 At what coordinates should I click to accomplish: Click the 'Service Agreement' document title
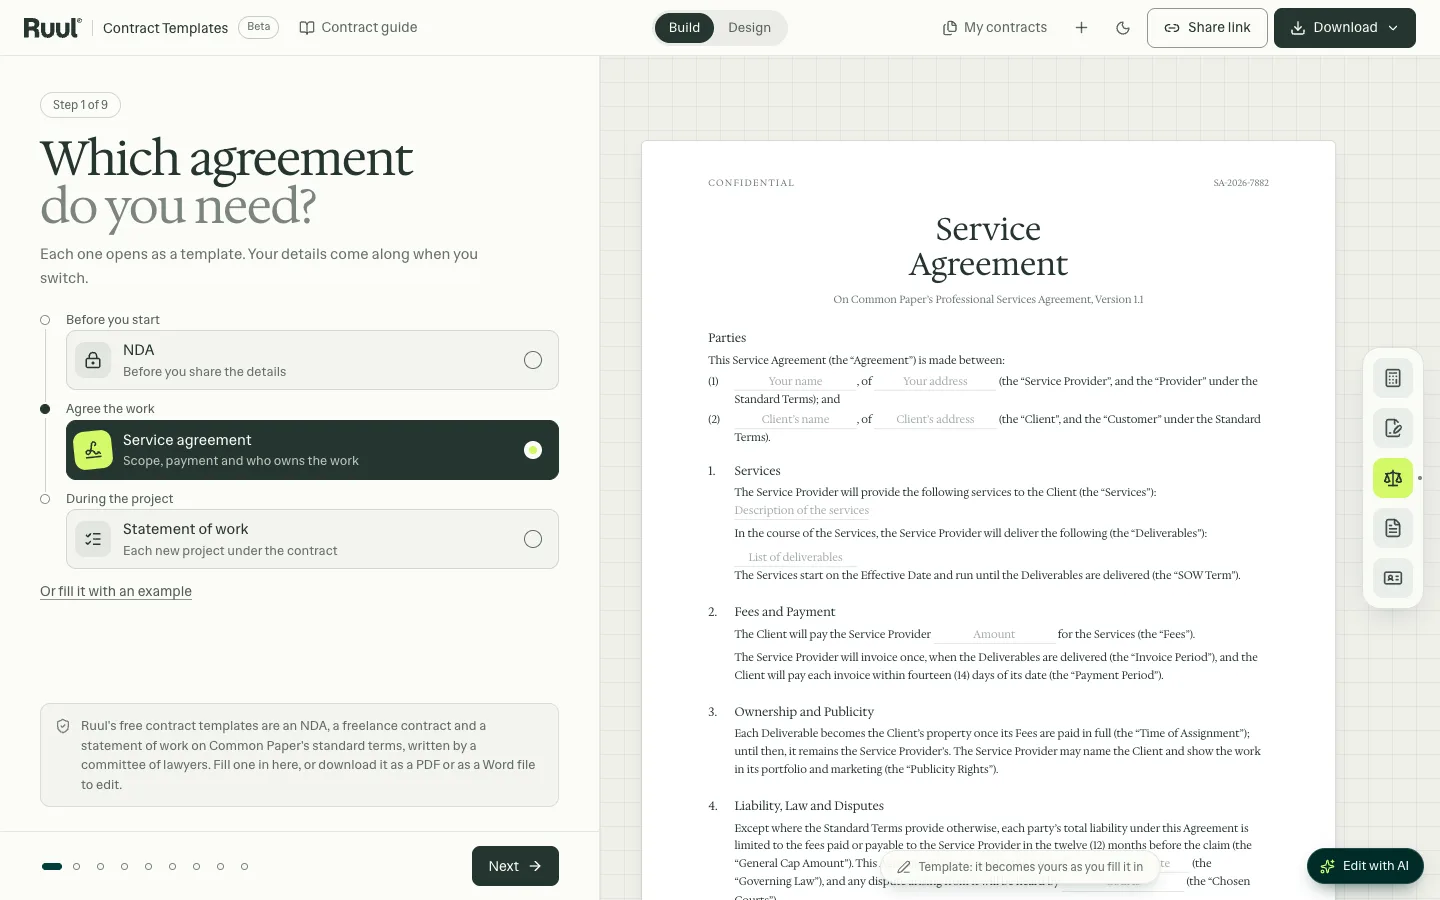point(988,246)
